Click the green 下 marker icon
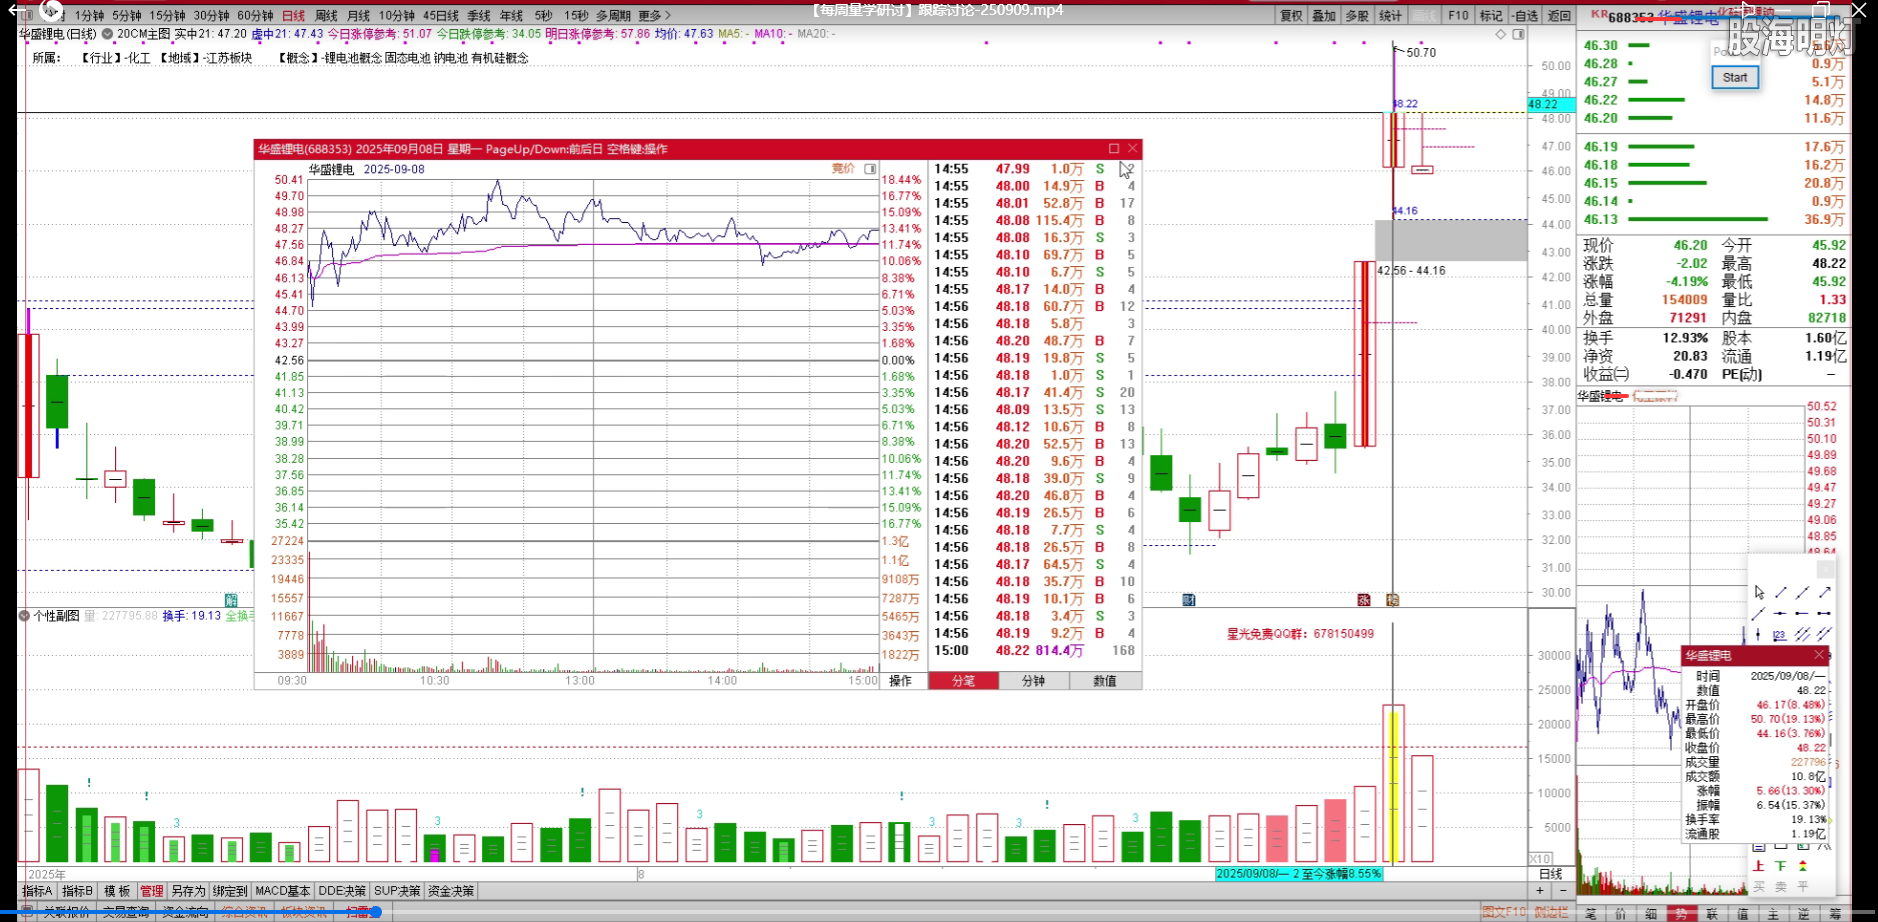The height and width of the screenshot is (922, 1878). (x=1781, y=866)
